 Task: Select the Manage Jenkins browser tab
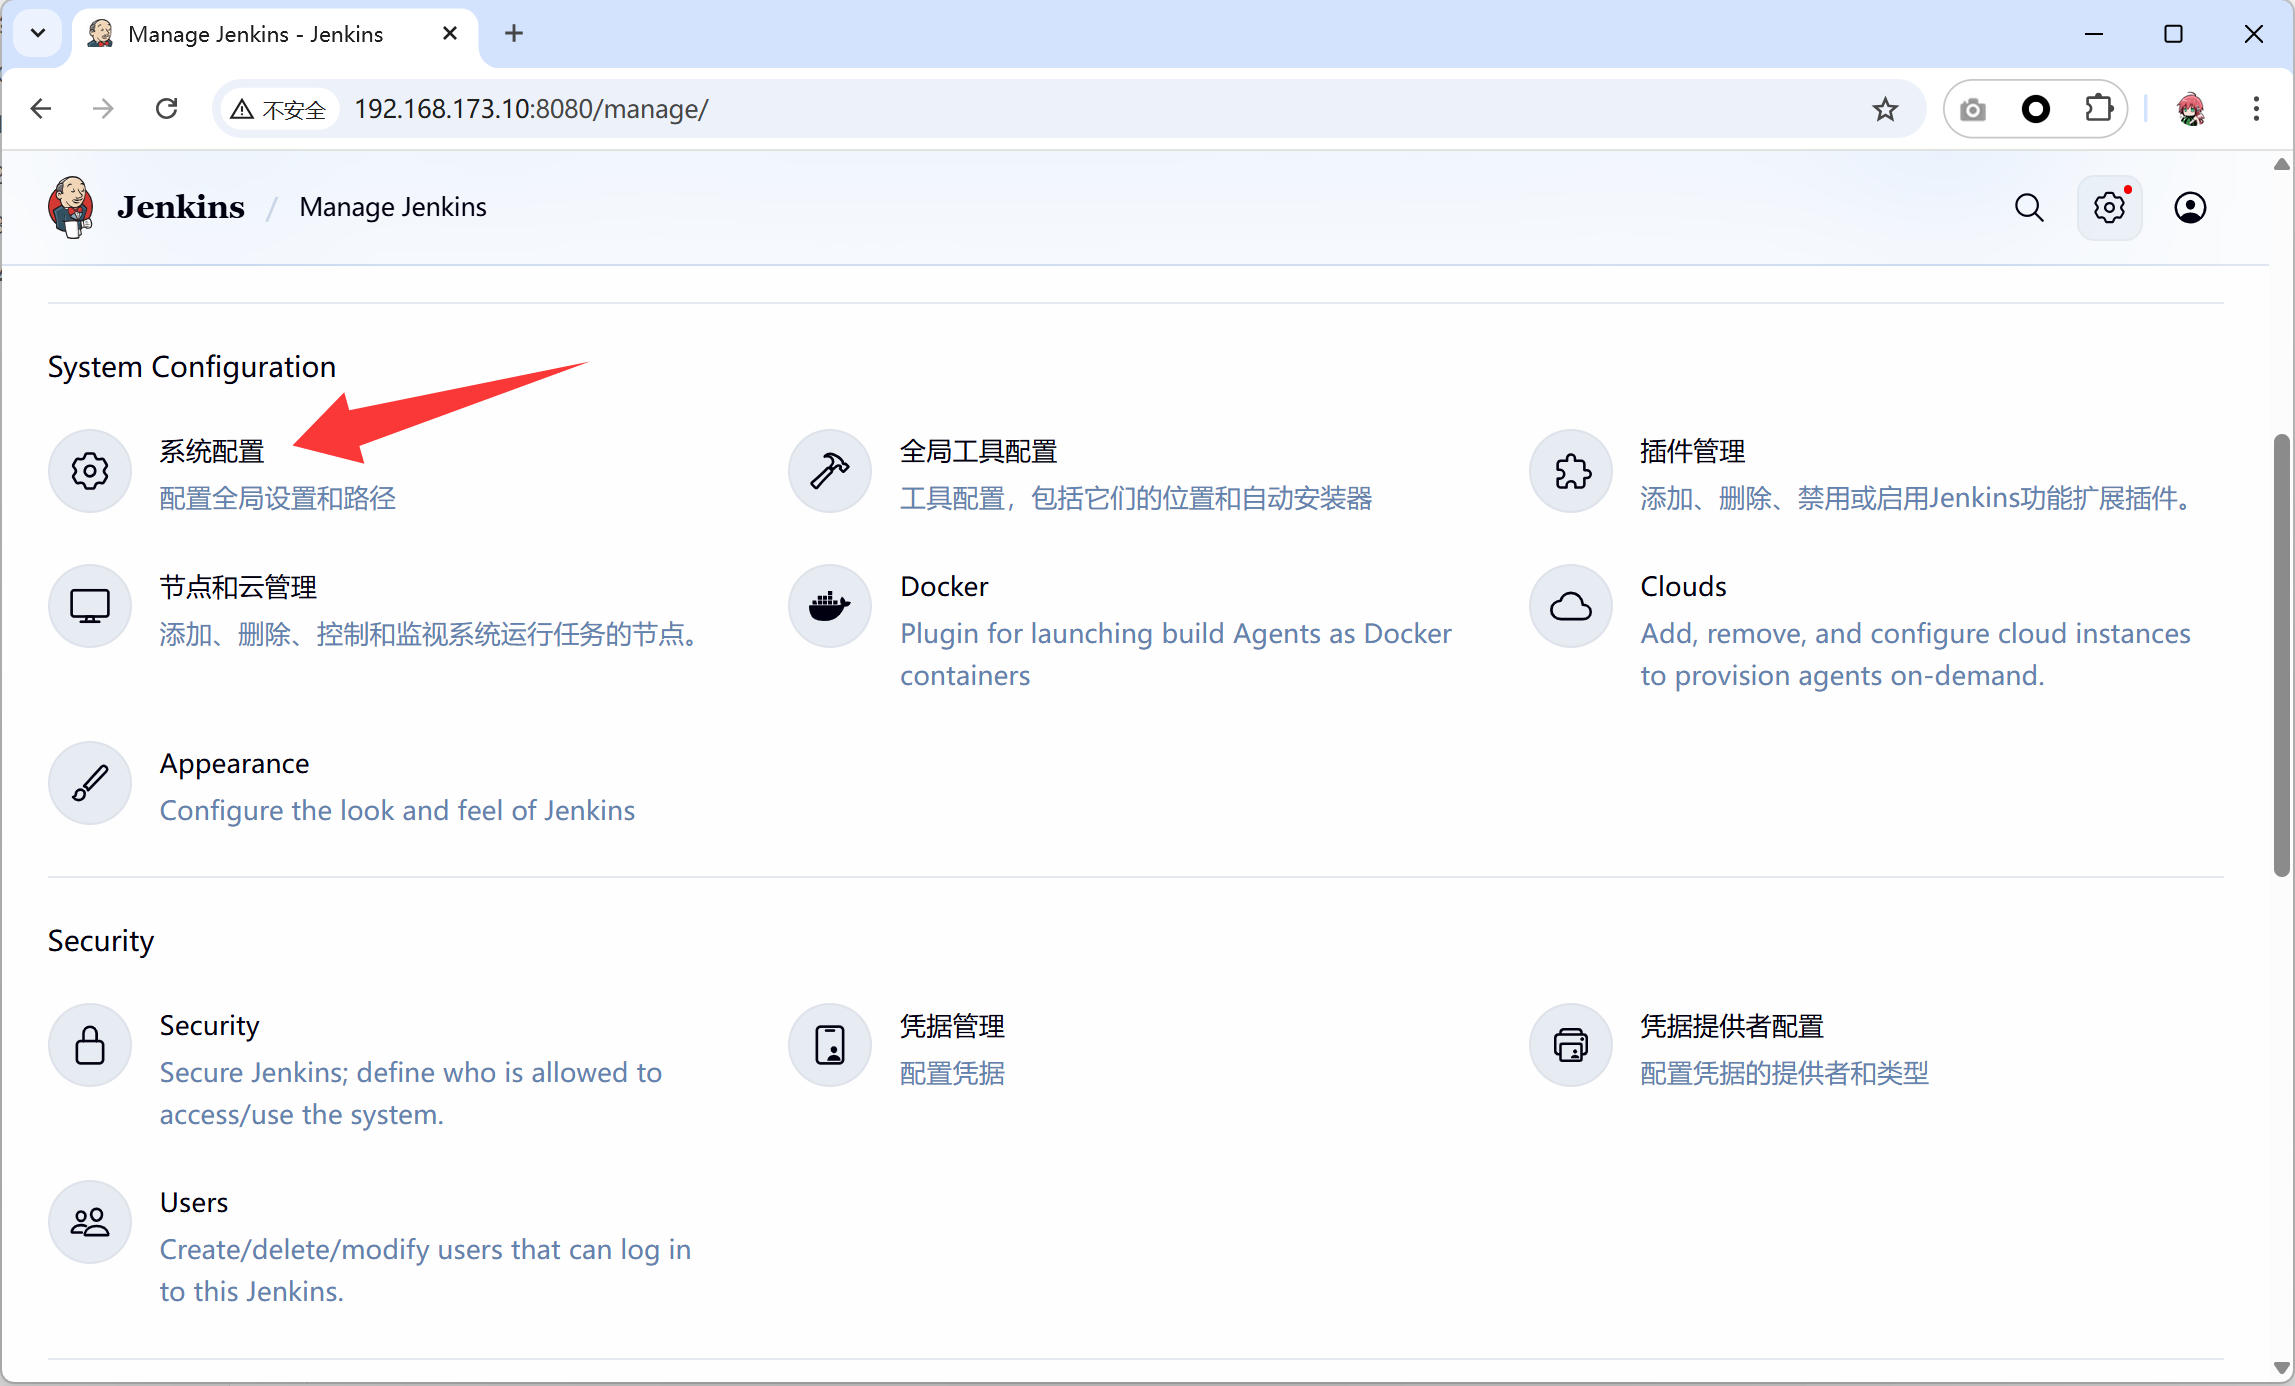(256, 34)
